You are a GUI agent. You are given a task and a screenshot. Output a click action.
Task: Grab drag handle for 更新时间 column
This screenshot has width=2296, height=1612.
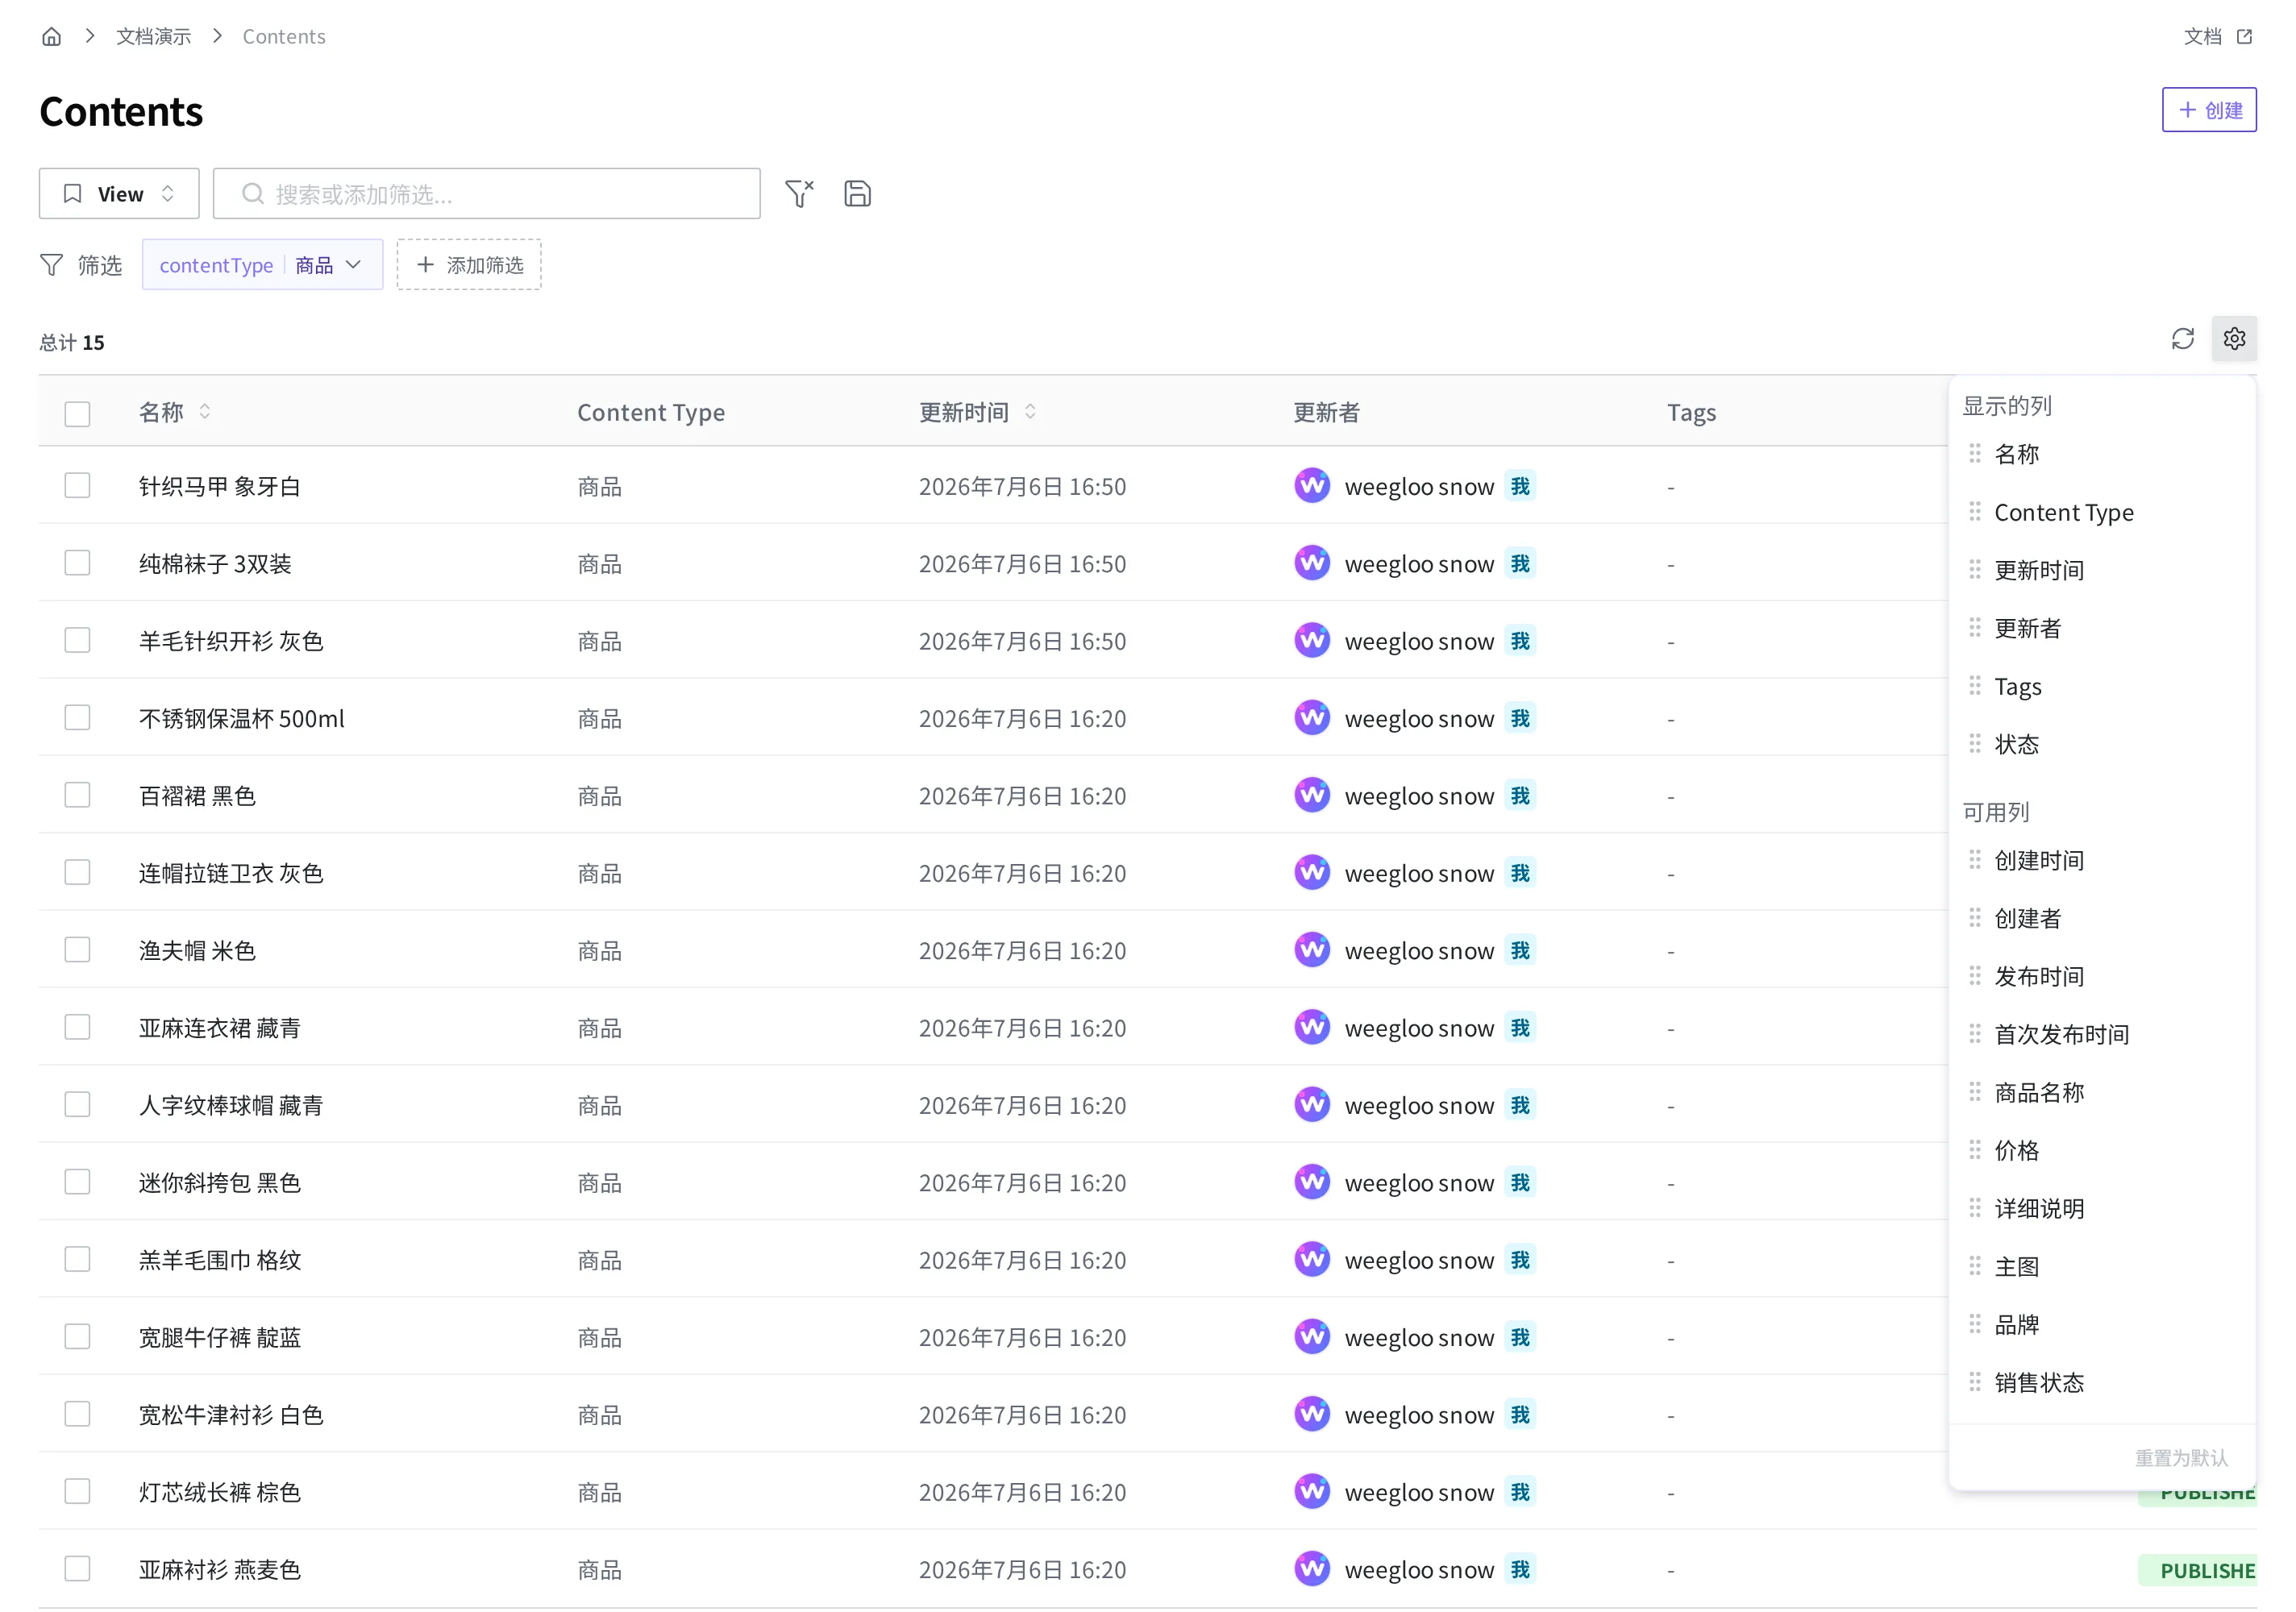[1975, 570]
